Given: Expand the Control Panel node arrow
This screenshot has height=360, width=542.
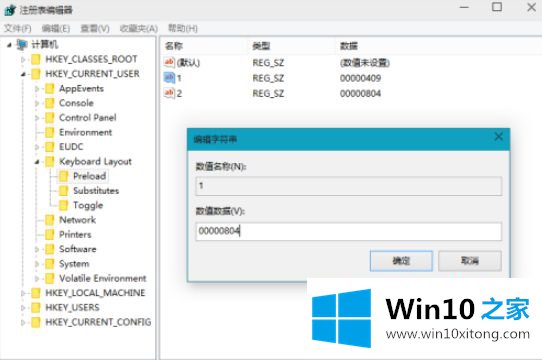Looking at the screenshot, I should coord(37,118).
